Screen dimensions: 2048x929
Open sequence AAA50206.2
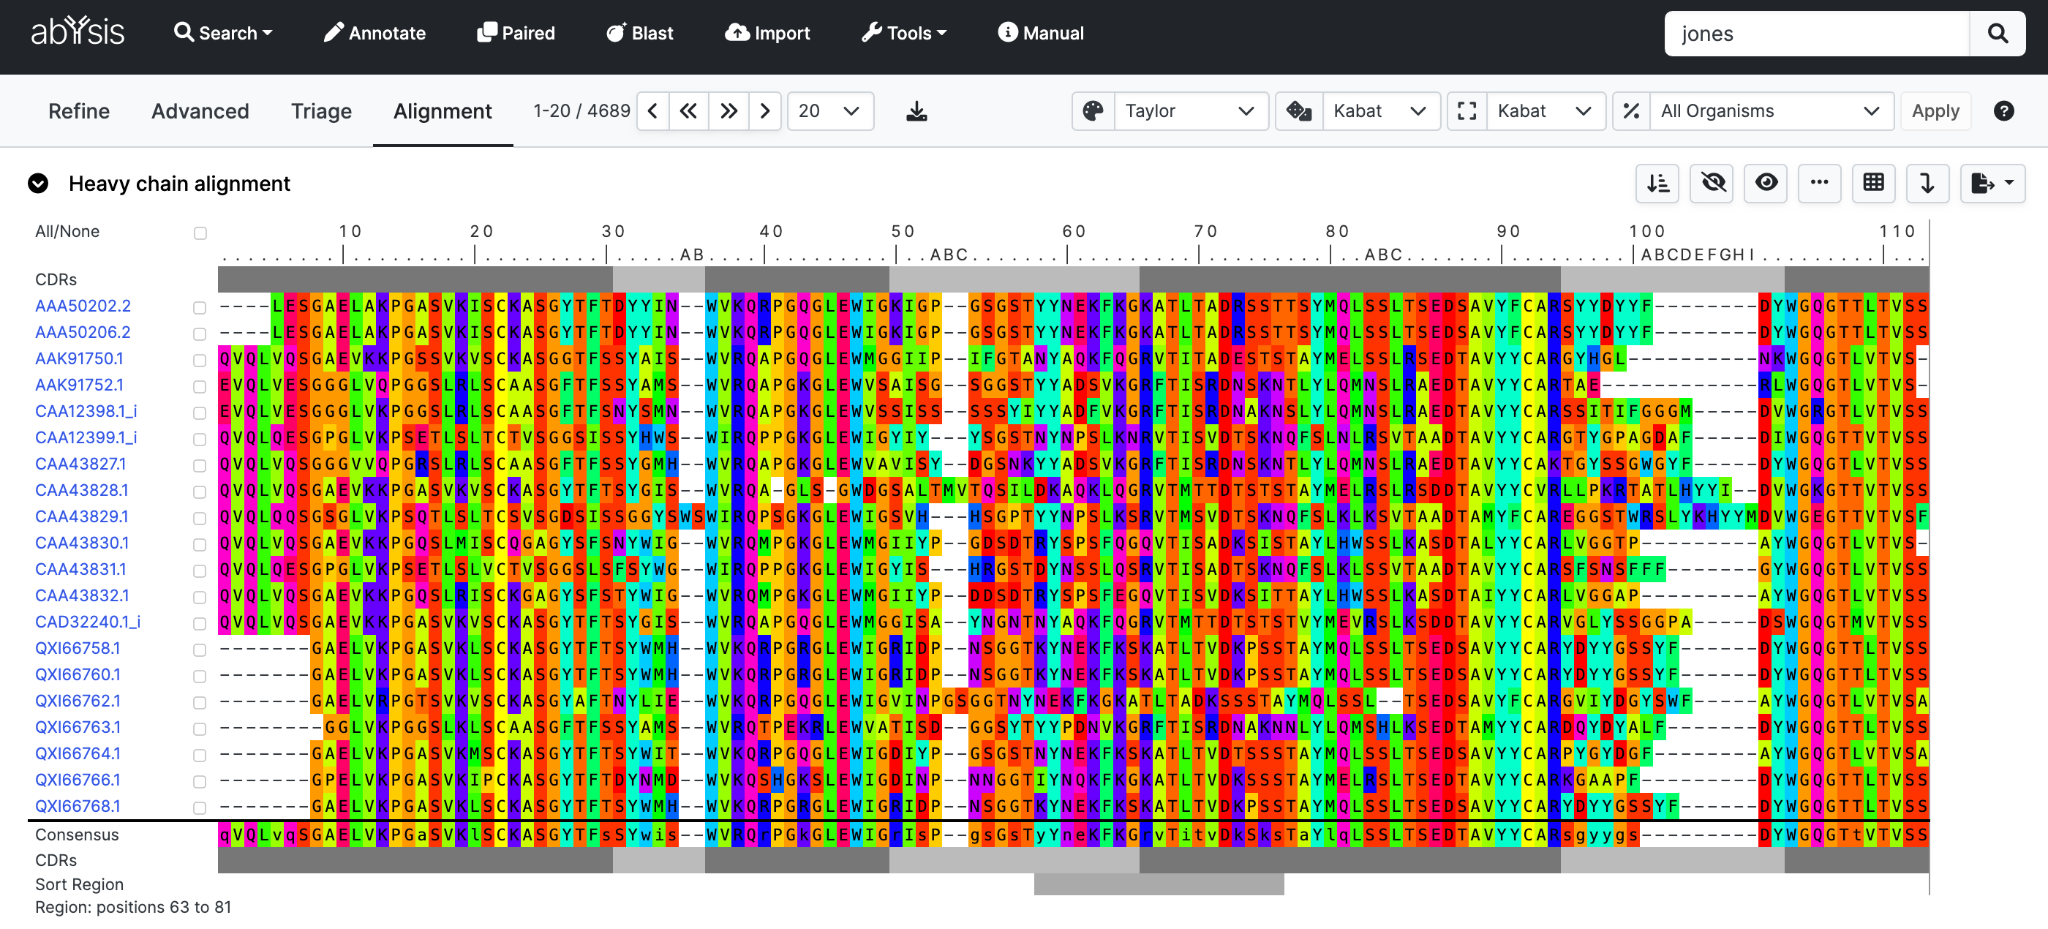click(x=83, y=332)
